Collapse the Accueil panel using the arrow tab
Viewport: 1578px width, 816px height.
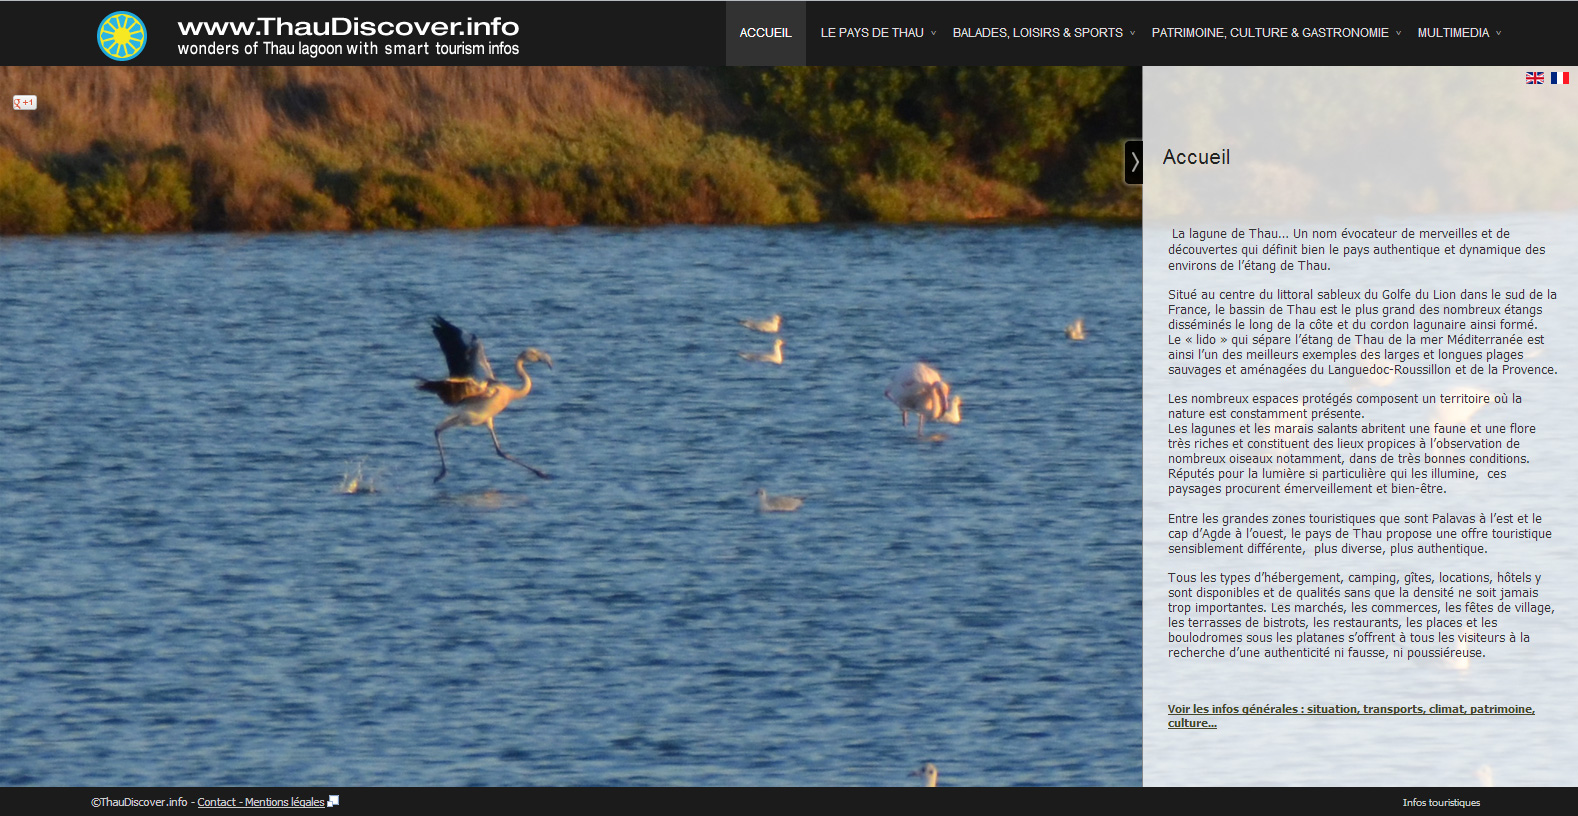[1134, 162]
